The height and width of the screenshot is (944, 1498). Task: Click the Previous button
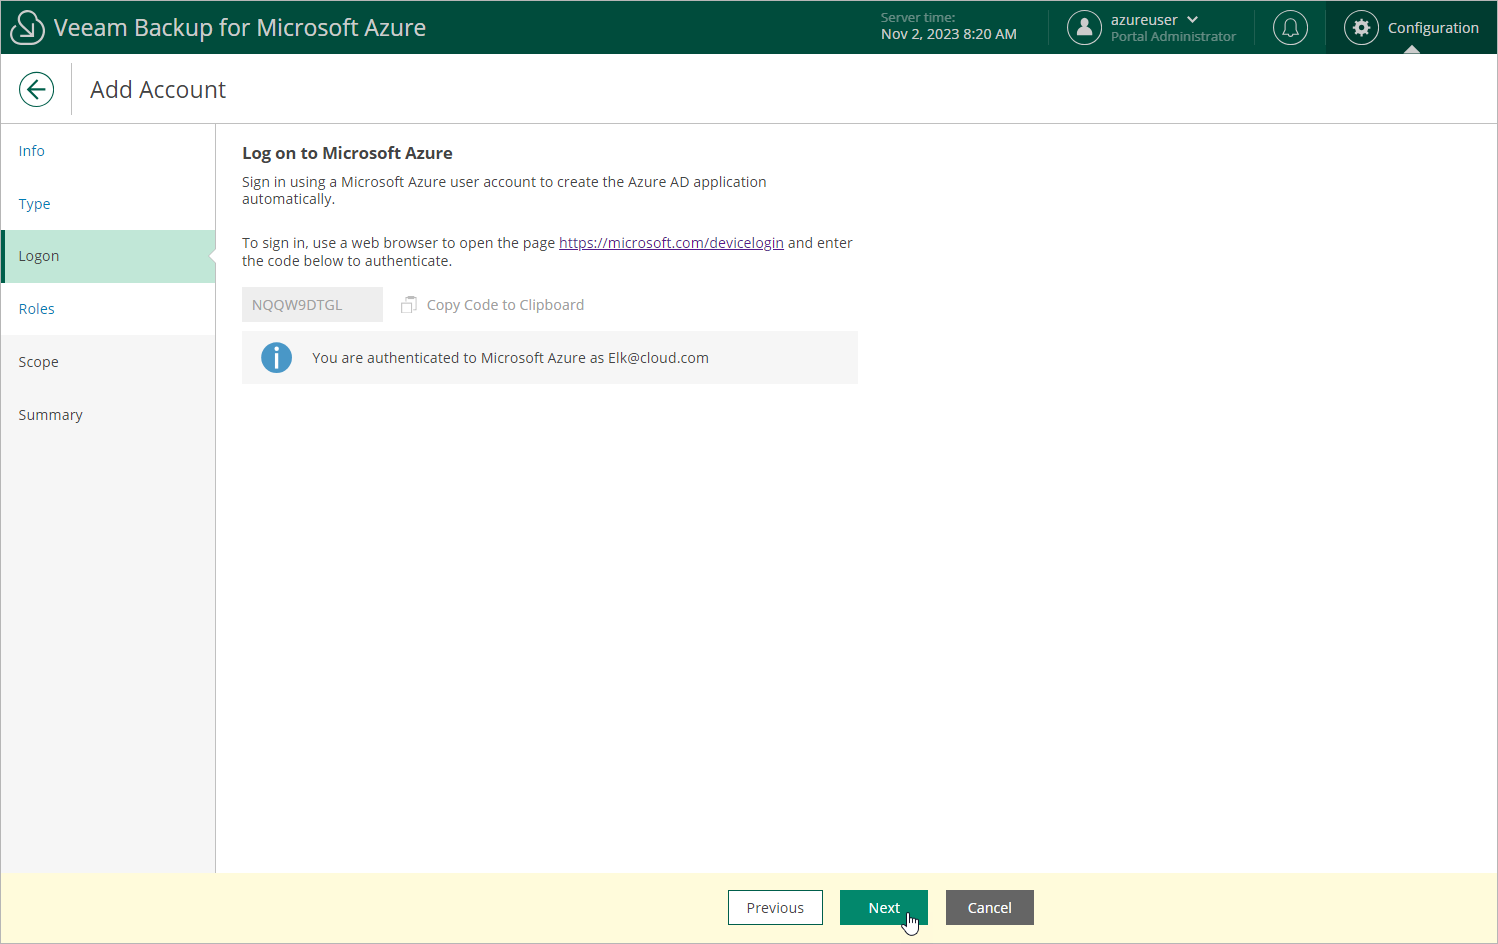(x=775, y=908)
